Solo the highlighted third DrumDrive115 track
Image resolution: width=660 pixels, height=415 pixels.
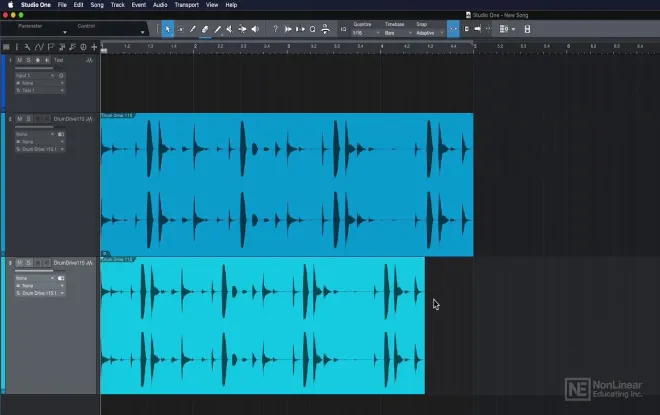pyautogui.click(x=29, y=263)
